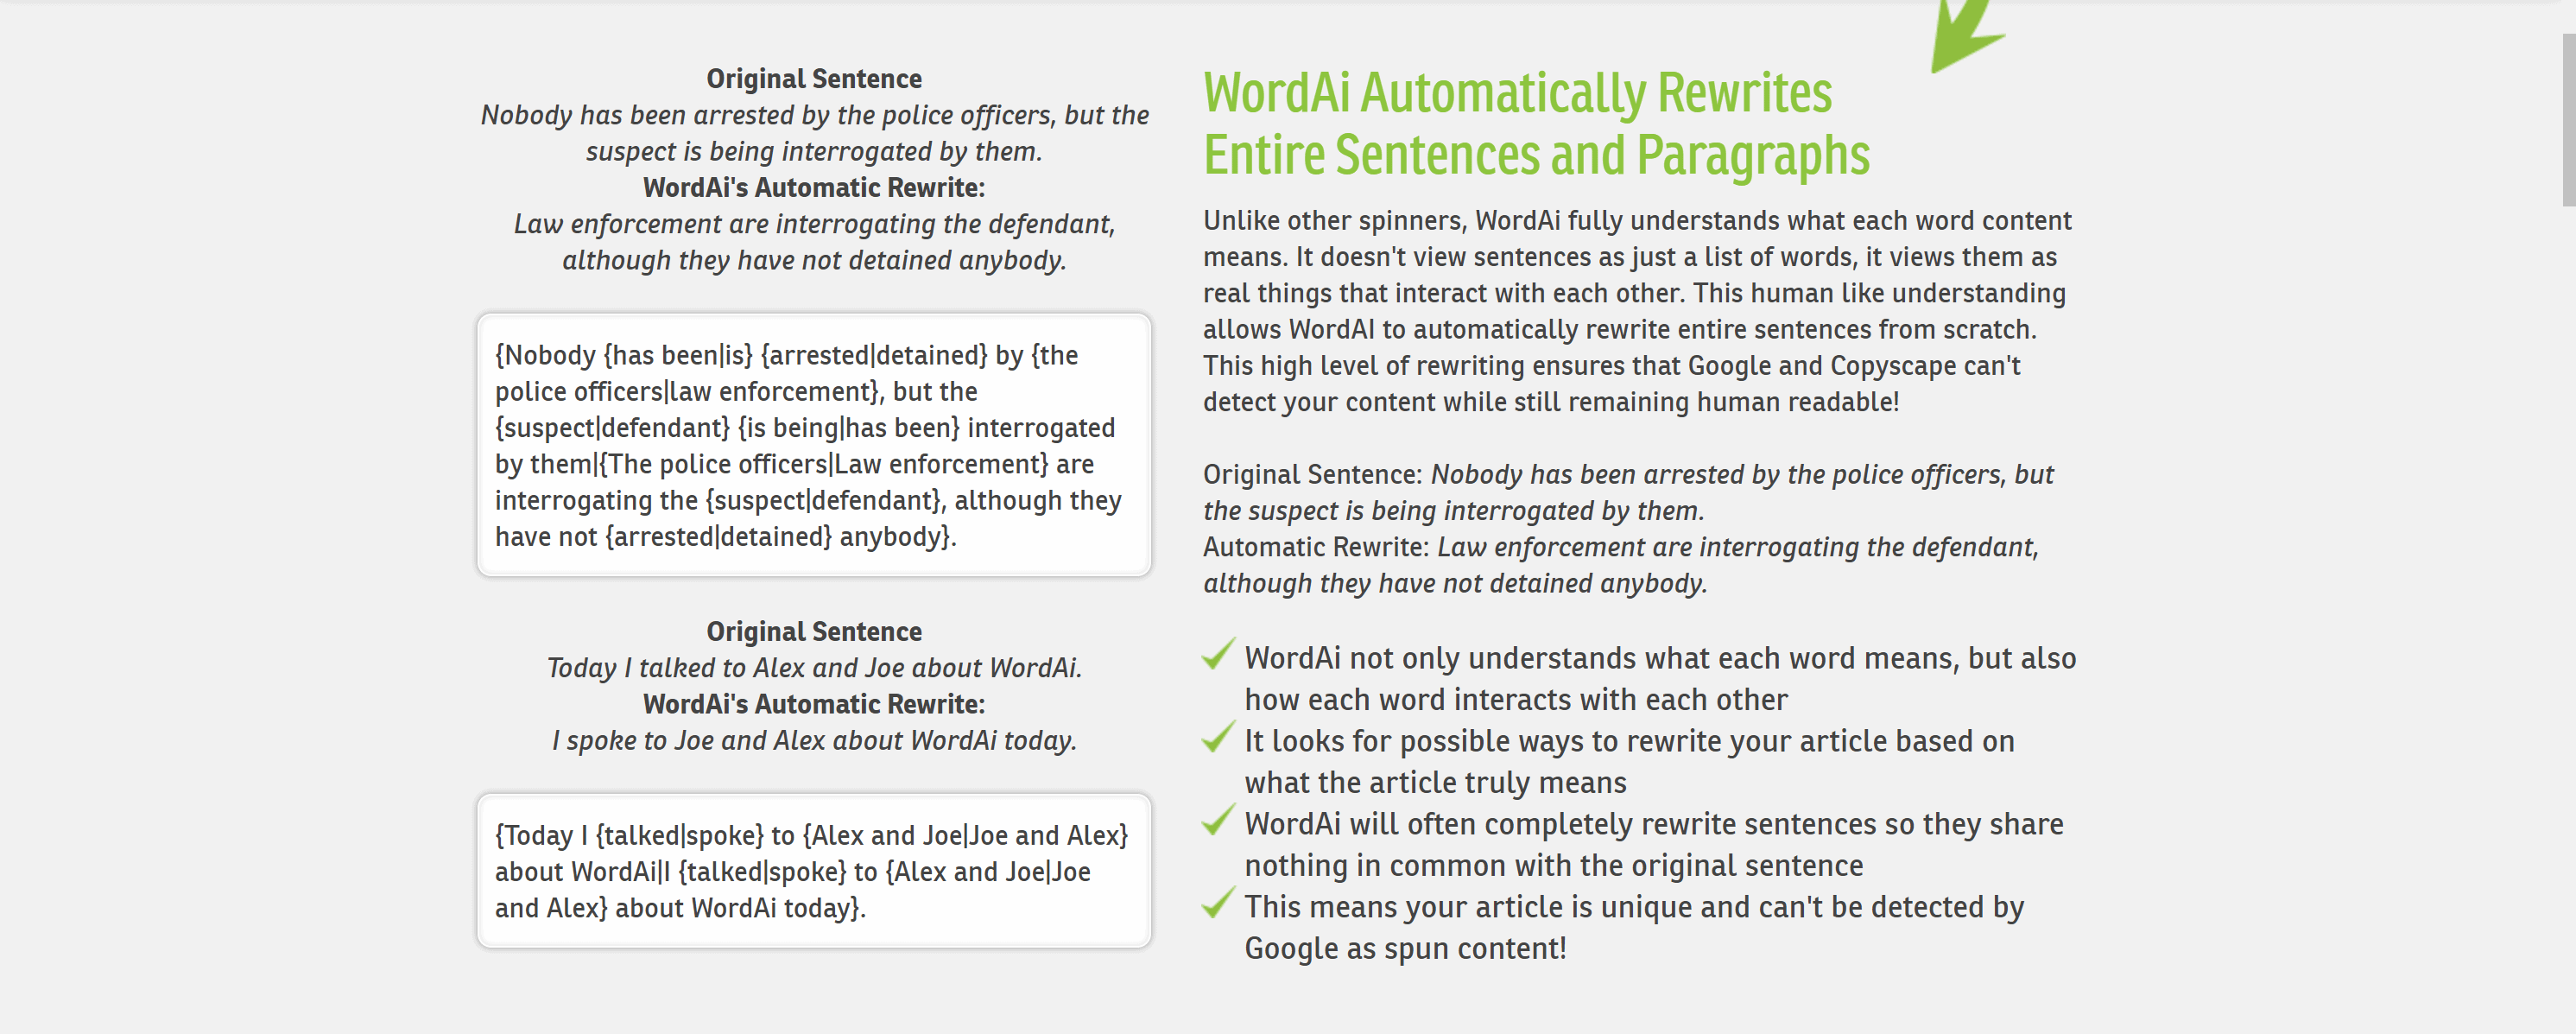Viewport: 2576px width, 1034px height.
Task: Click bullet text 'It looks for possible ways to rewrite'
Action: (x=1629, y=762)
